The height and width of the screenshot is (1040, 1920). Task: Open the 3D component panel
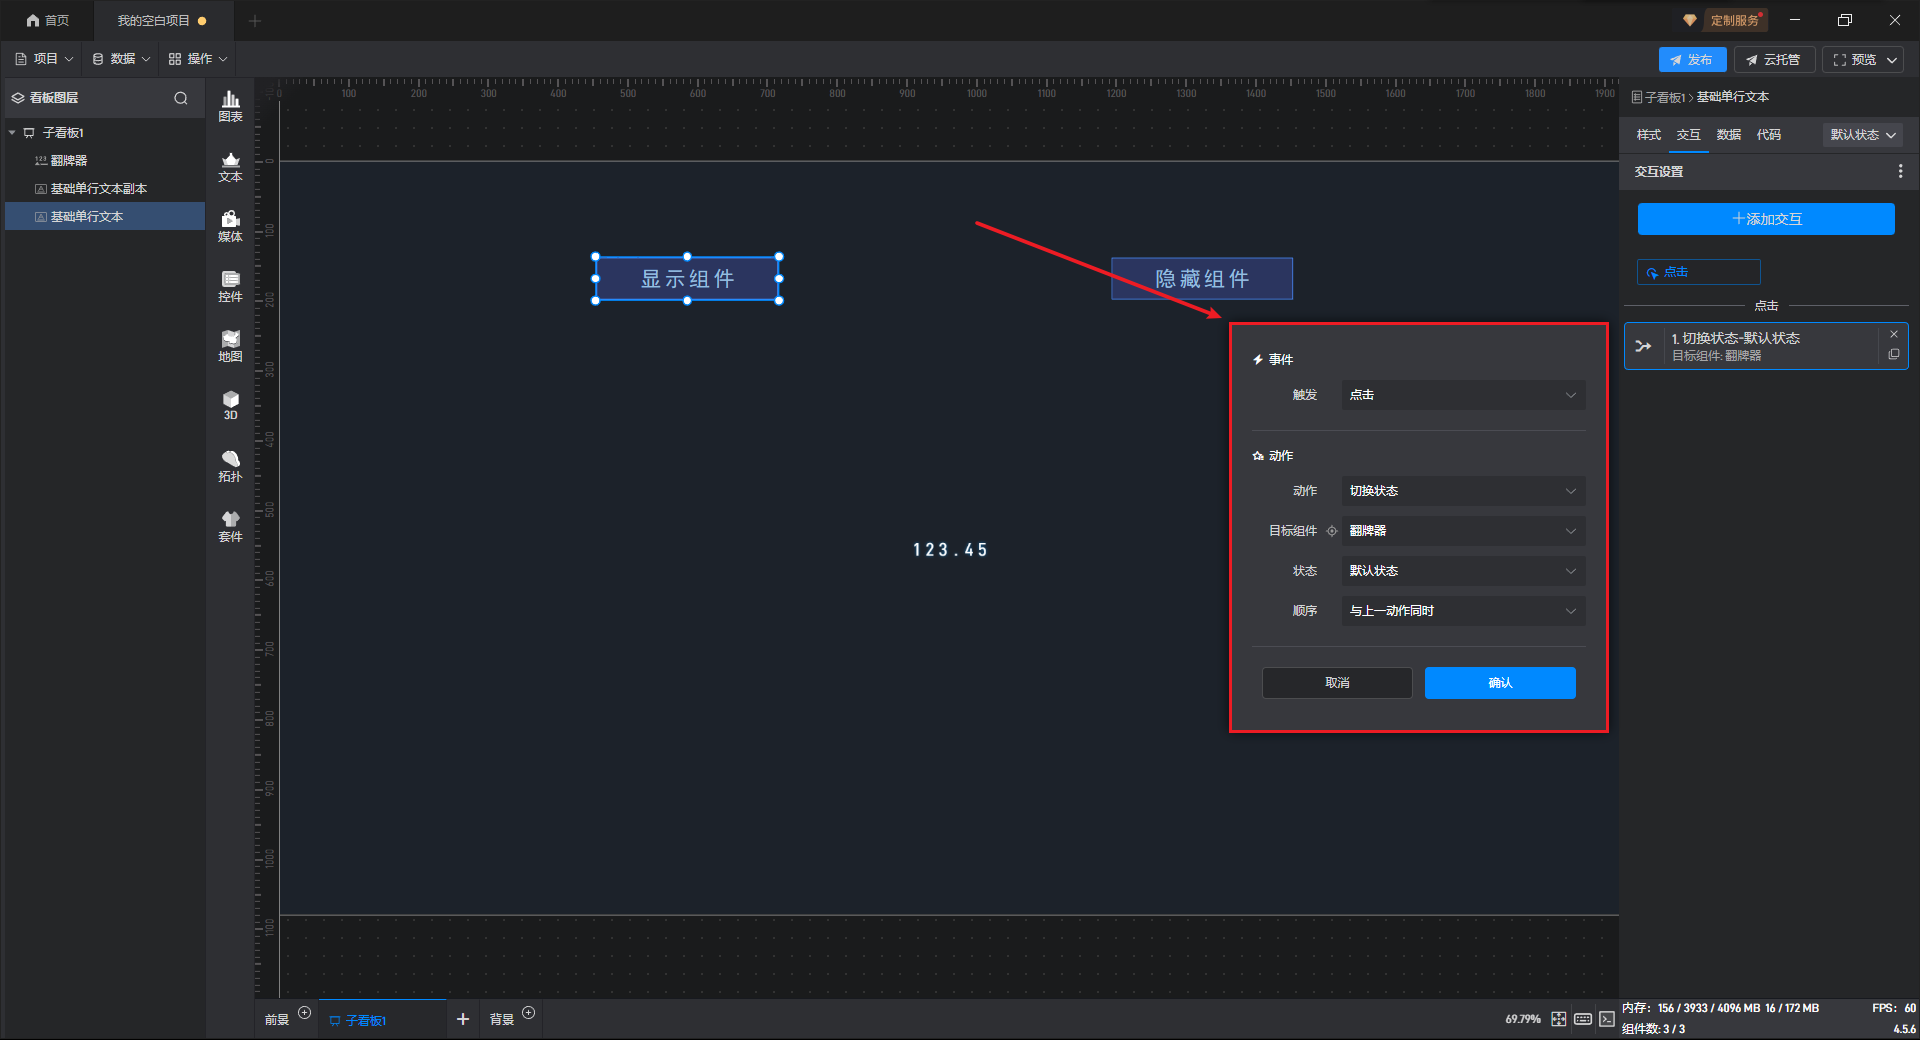pyautogui.click(x=230, y=405)
